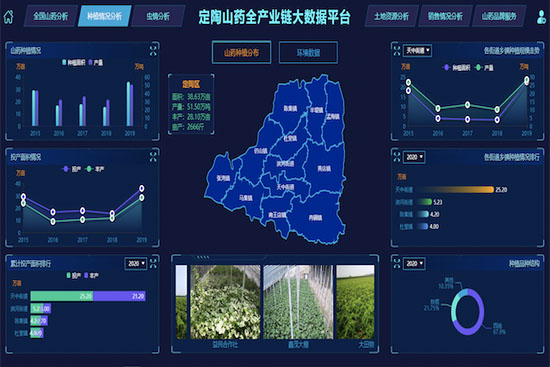Fullscreen the planting variety structure donut panel
This screenshot has height=367, width=550.
coord(397,263)
